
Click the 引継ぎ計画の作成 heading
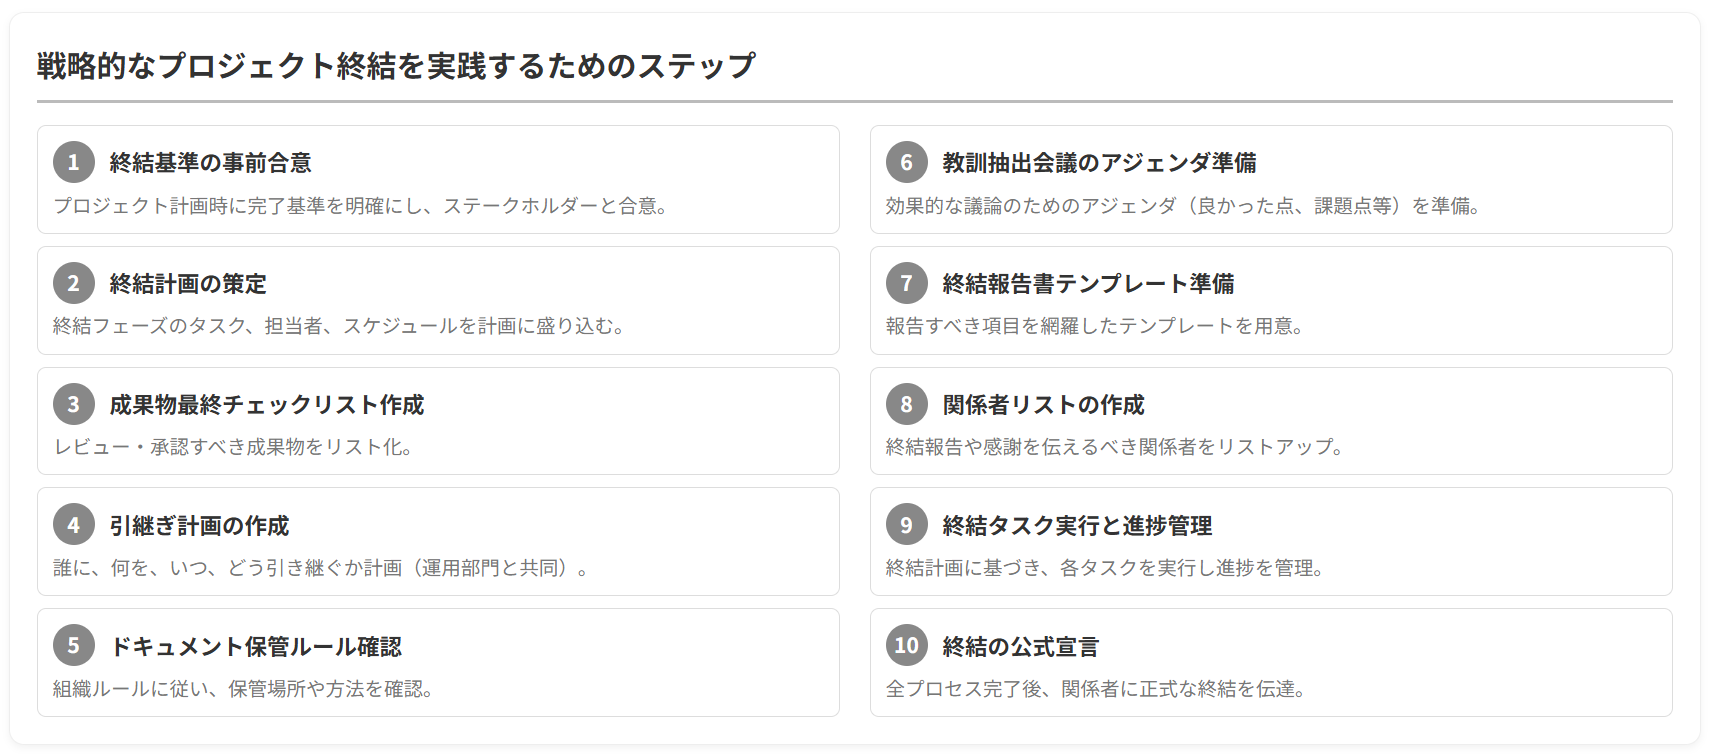click(199, 526)
